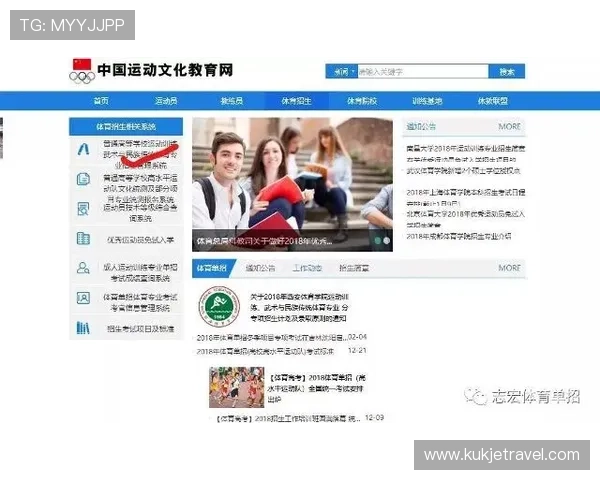Click the person-search icon for 成人运动训练专业单招

pyautogui.click(x=83, y=268)
